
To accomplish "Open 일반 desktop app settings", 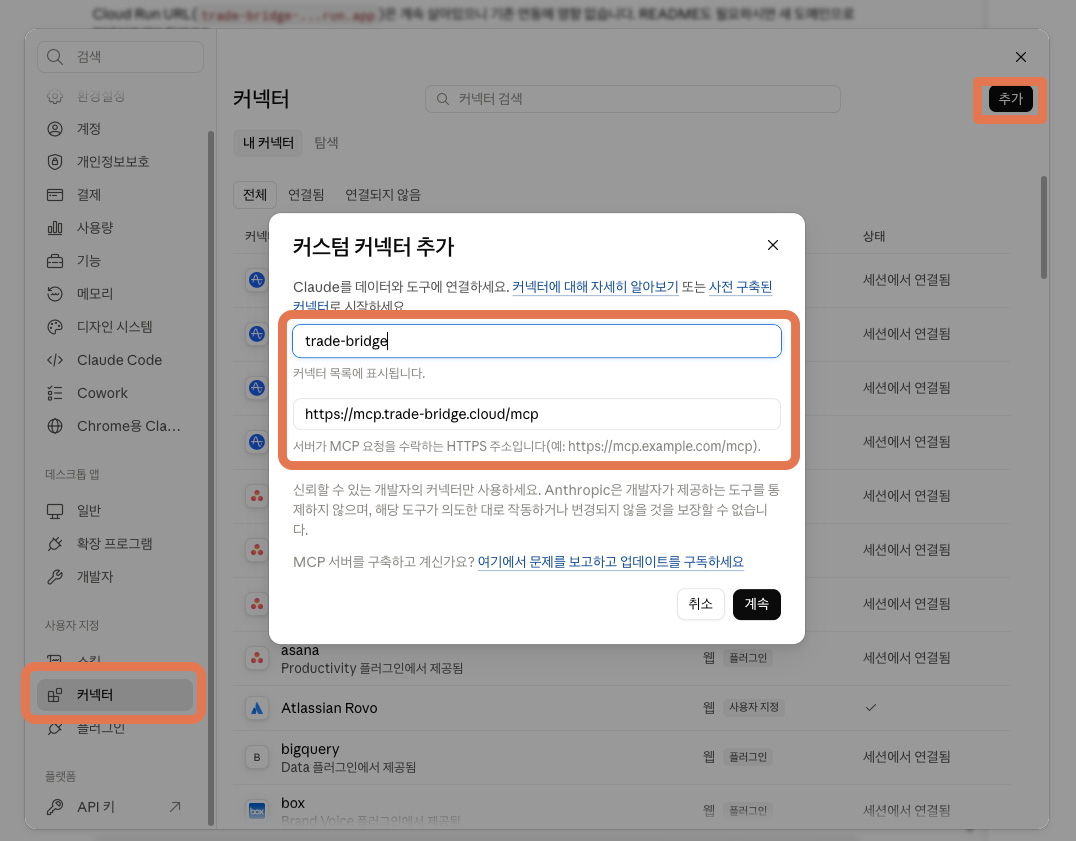I will [117, 511].
